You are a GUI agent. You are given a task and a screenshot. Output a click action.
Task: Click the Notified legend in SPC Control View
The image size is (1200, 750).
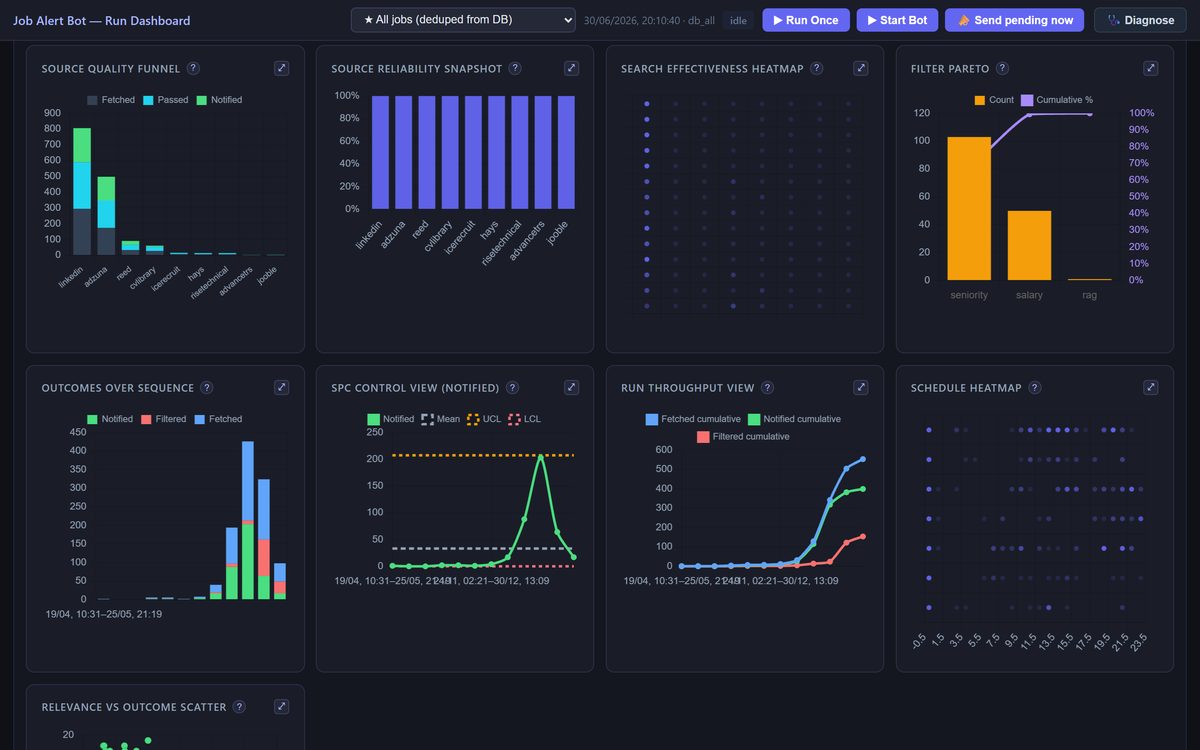click(x=391, y=419)
